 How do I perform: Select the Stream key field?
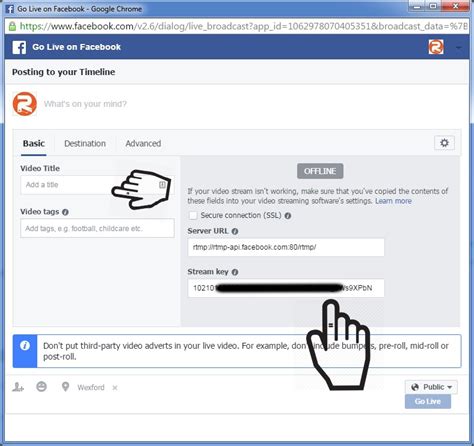(286, 288)
